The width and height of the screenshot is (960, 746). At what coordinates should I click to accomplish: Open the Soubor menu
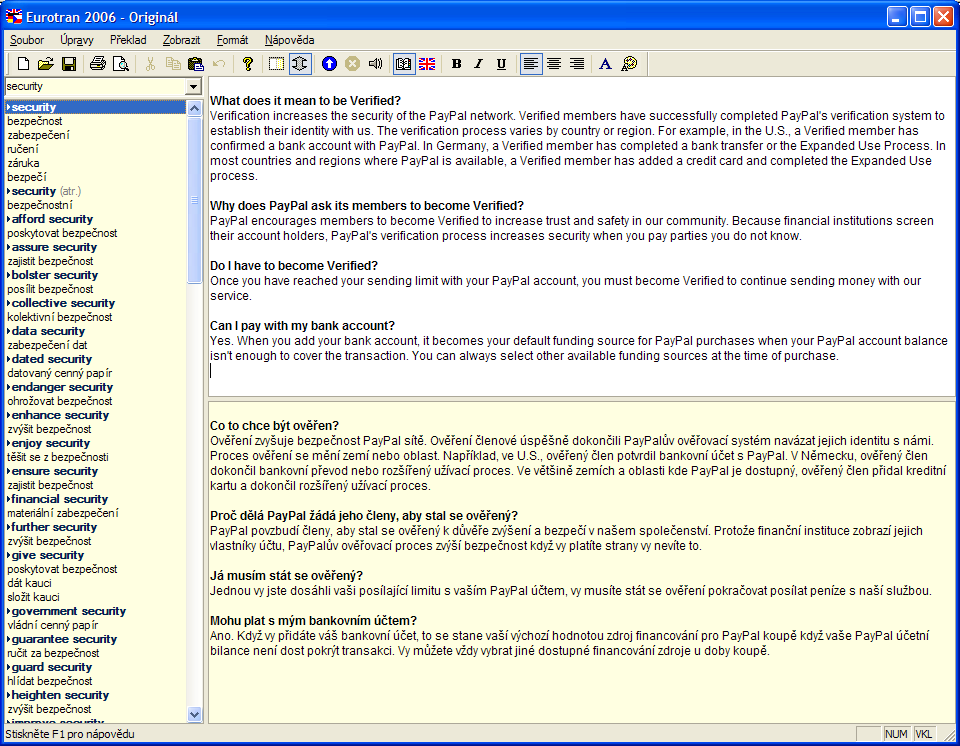coord(27,40)
